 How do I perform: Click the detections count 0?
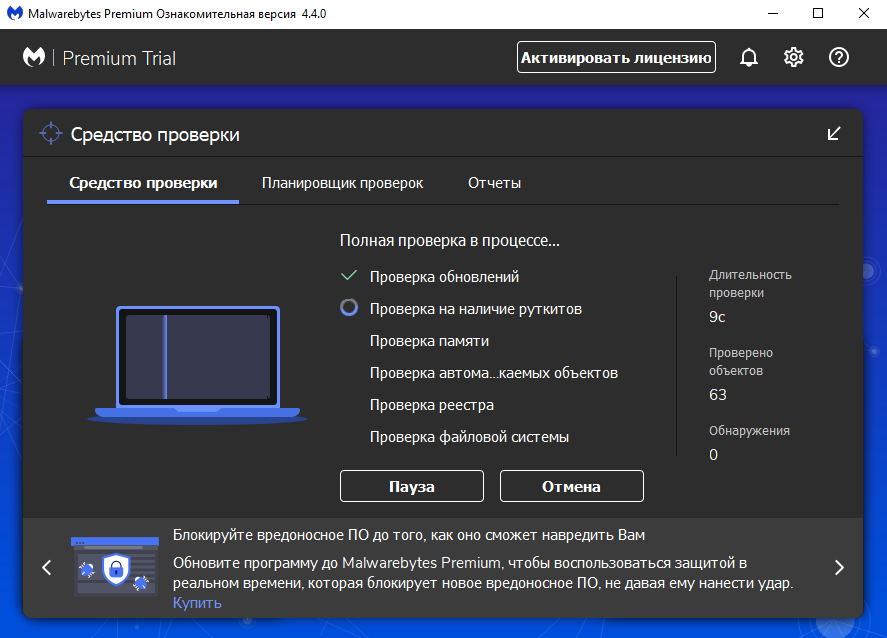tap(713, 455)
